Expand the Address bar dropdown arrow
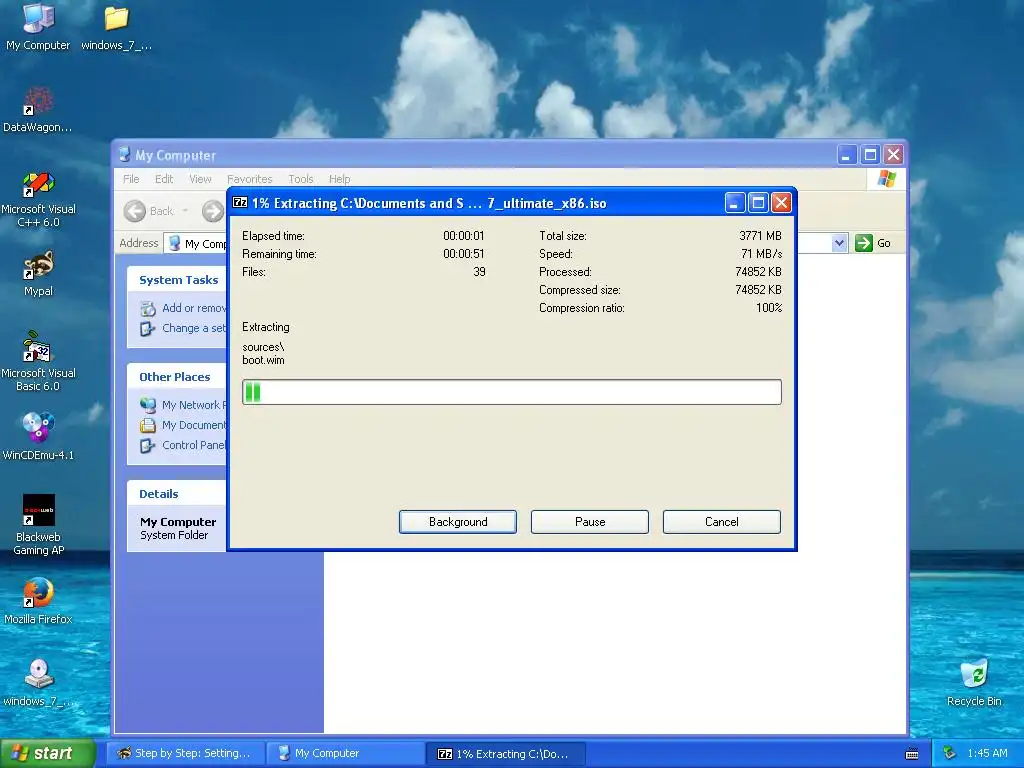 tap(839, 243)
